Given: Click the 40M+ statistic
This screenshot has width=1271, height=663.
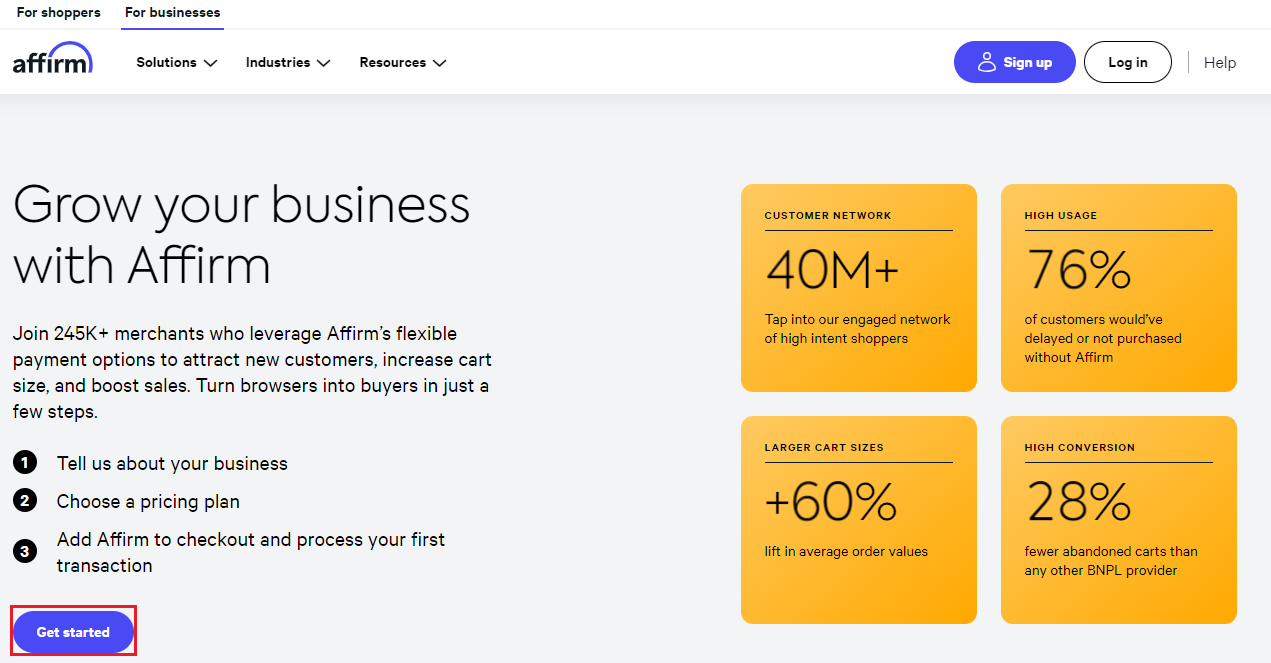Looking at the screenshot, I should 833,269.
